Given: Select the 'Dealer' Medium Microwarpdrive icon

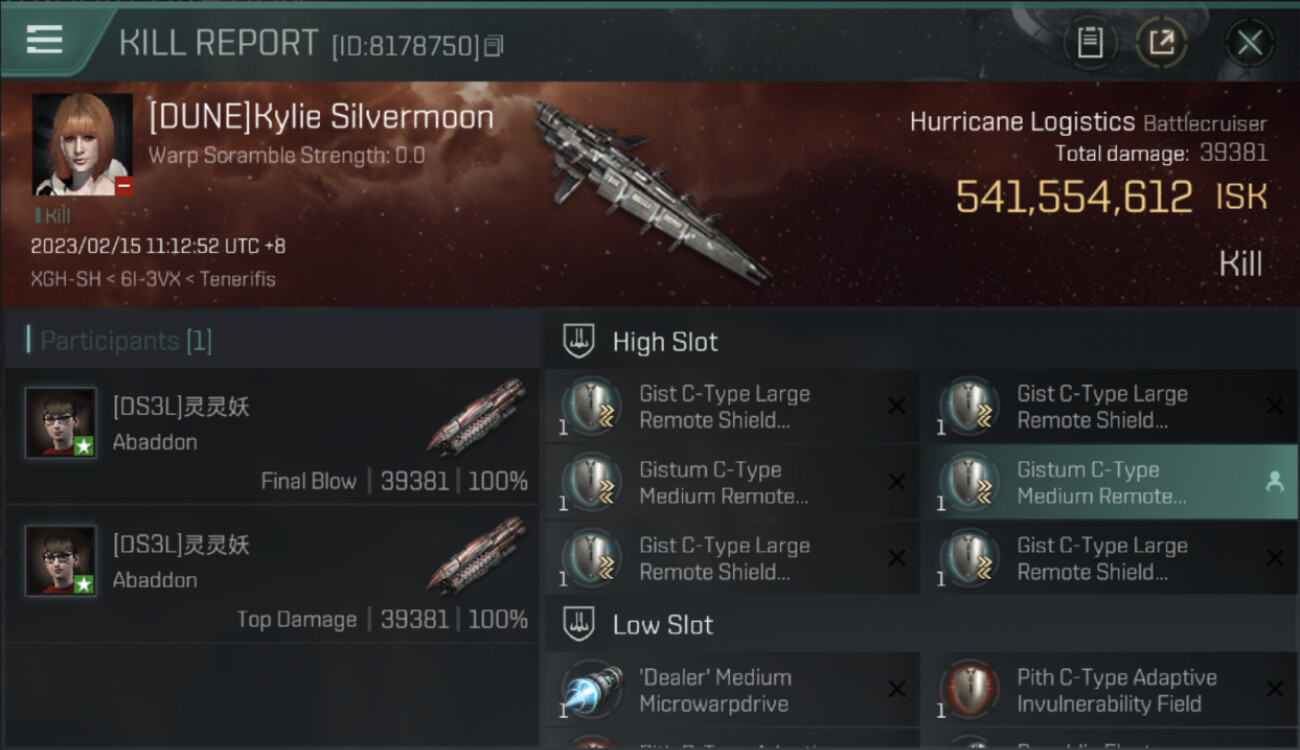Looking at the screenshot, I should [591, 690].
